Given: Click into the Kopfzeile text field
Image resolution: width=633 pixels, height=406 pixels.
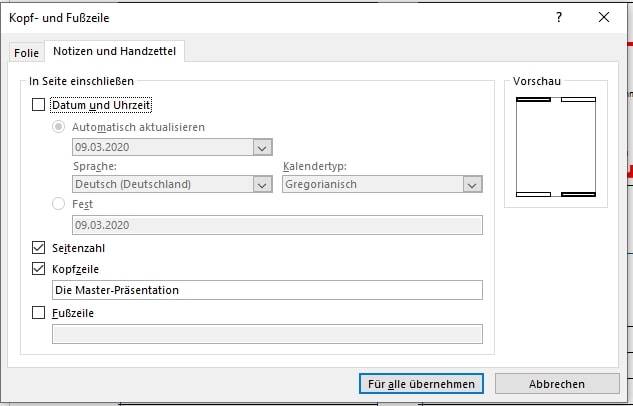Looking at the screenshot, I should pyautogui.click(x=267, y=290).
